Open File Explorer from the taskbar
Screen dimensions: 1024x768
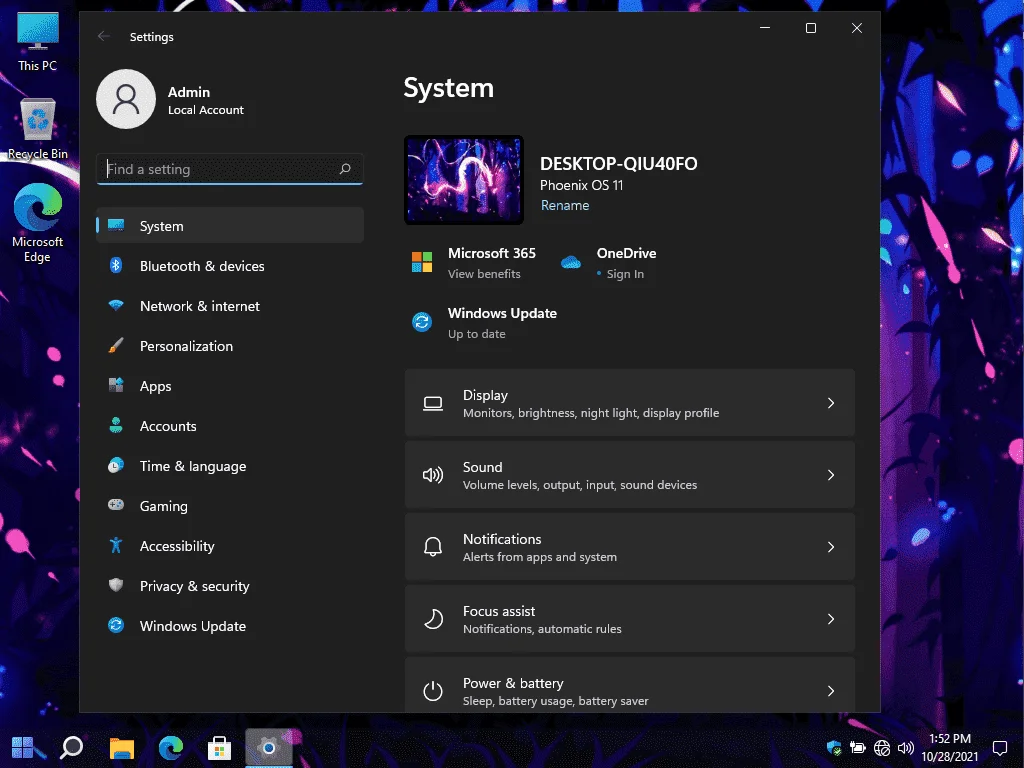pos(121,748)
